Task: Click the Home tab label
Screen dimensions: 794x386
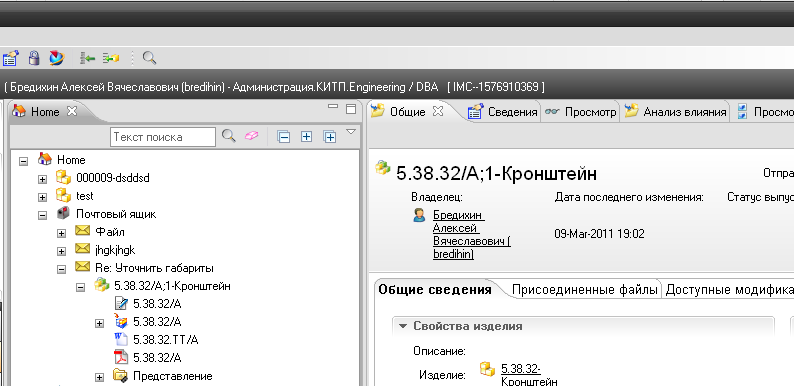Action: 45,112
